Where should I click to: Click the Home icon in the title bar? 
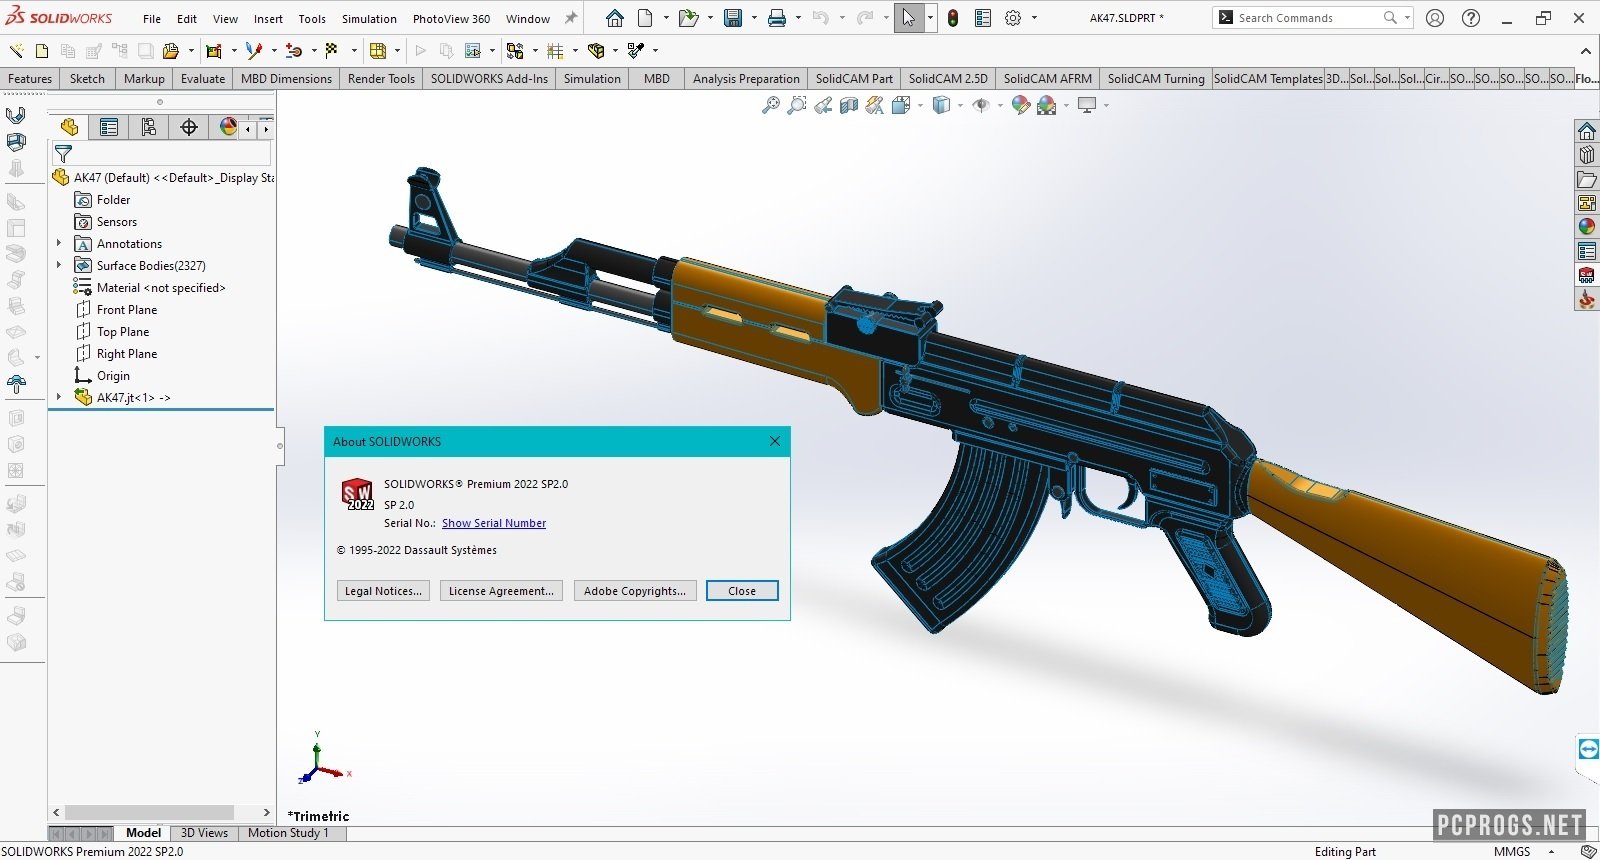tap(615, 18)
